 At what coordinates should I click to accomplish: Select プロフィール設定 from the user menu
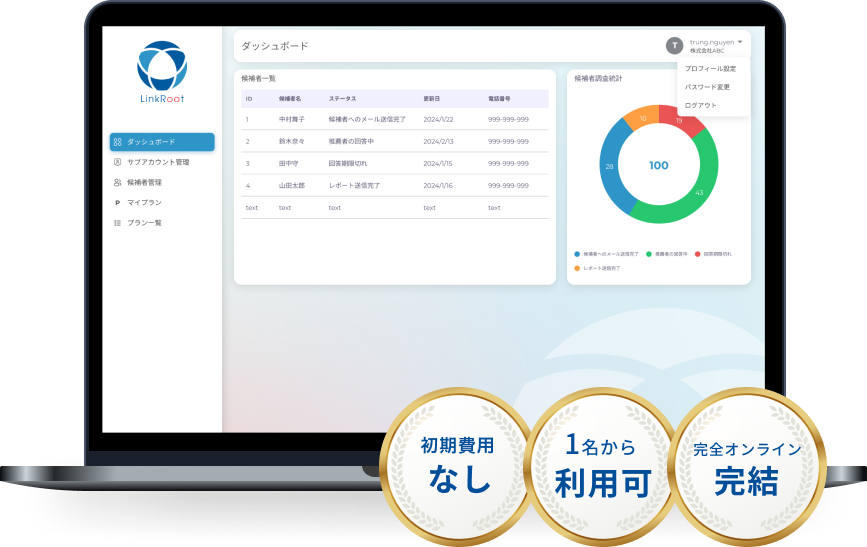tap(710, 69)
